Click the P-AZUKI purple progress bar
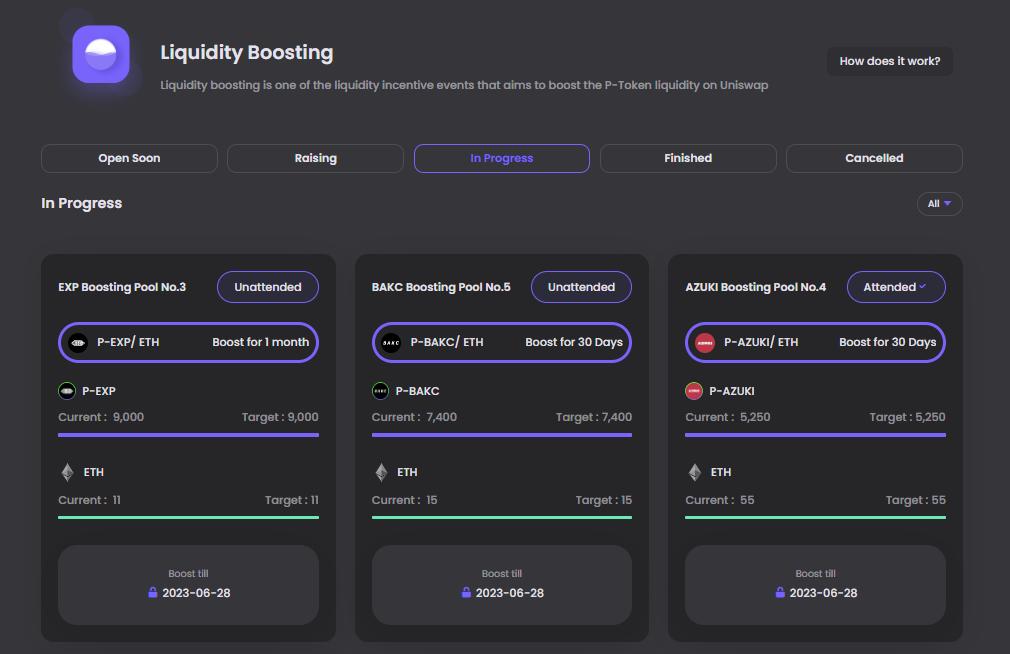1010x654 pixels. [815, 435]
